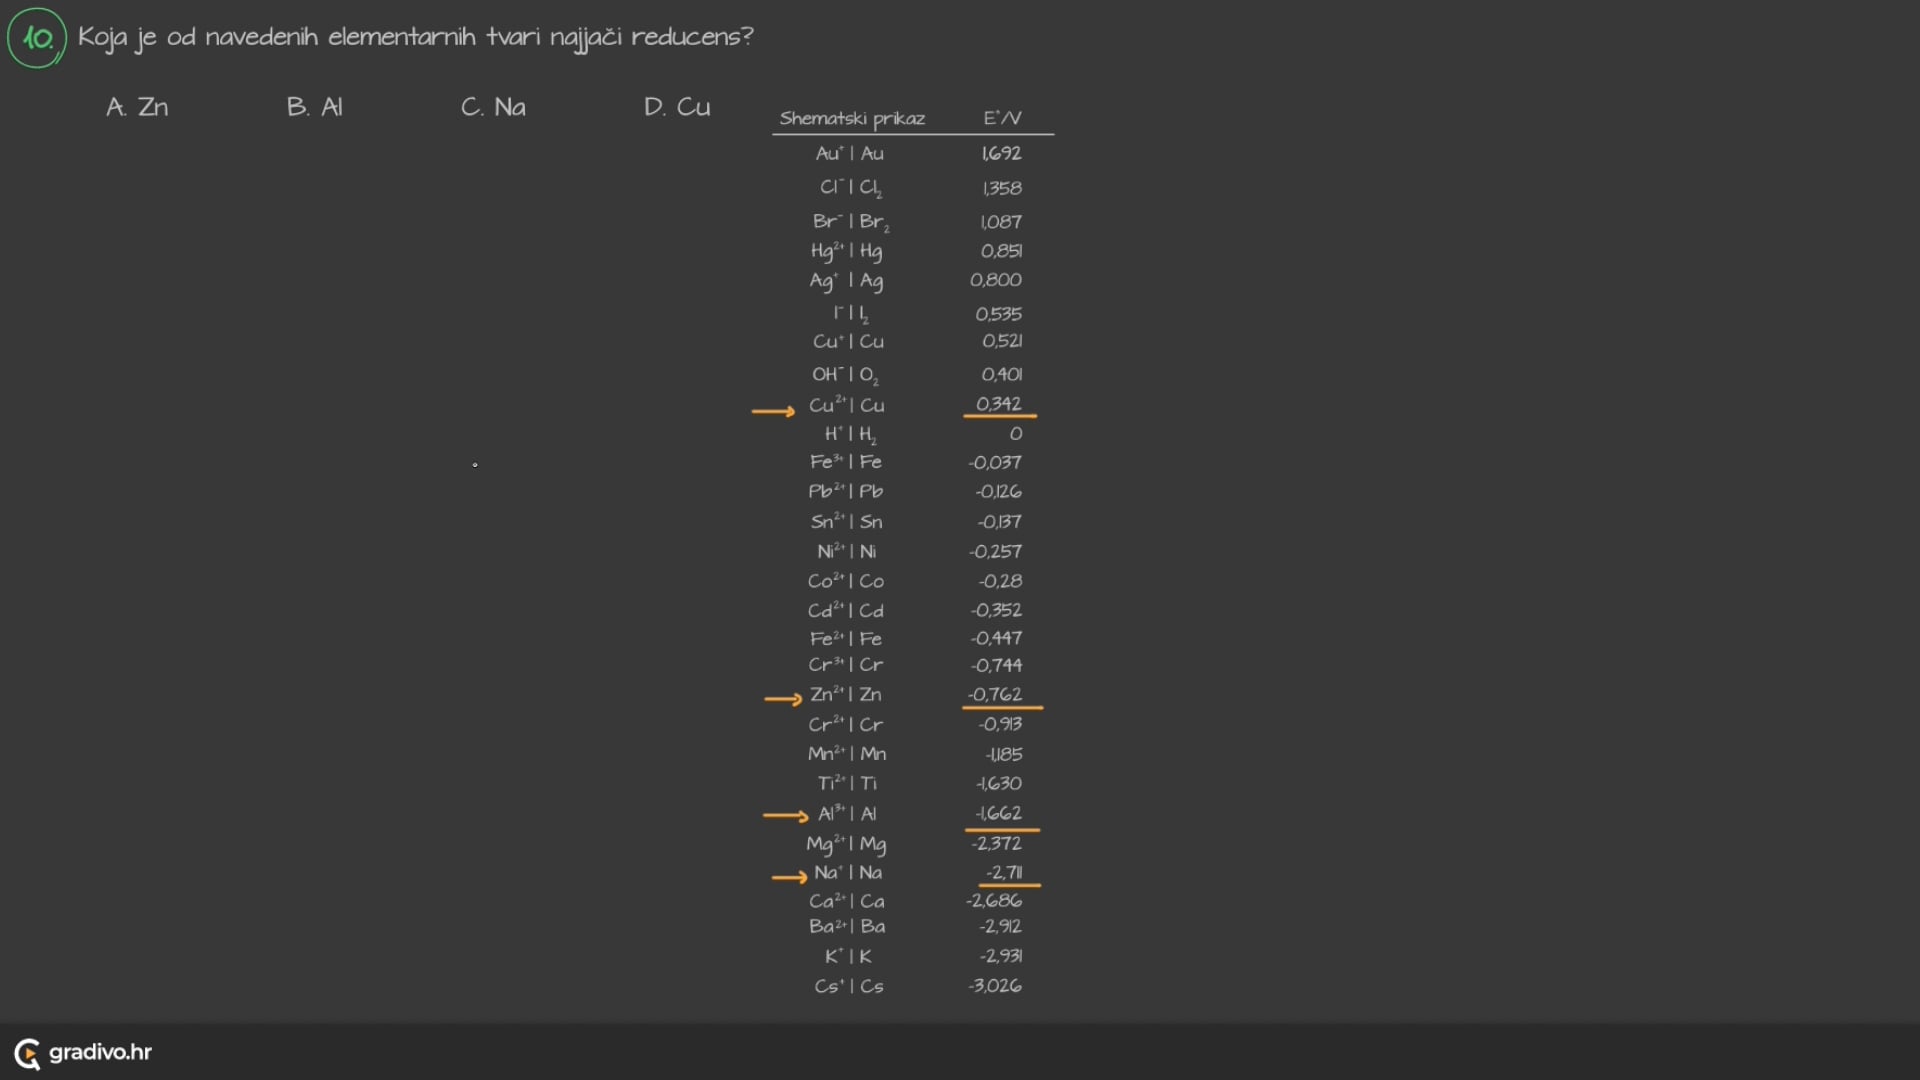Click the value -0,037
This screenshot has width=1920, height=1080.
tap(995, 462)
